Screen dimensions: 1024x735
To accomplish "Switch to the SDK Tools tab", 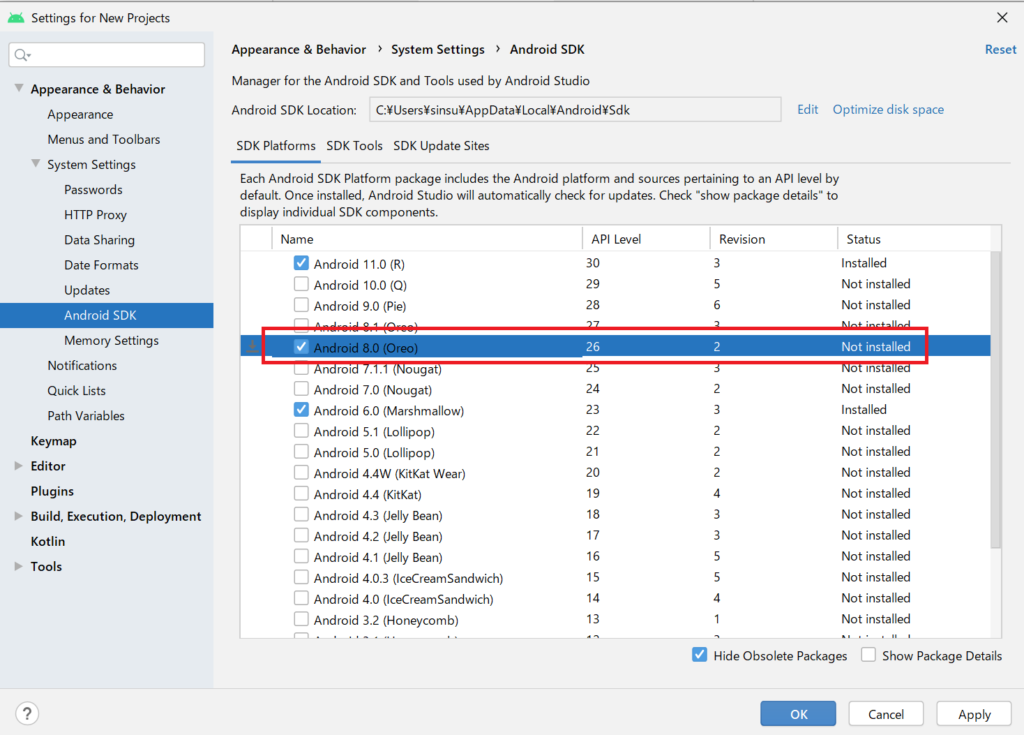I will 355,146.
